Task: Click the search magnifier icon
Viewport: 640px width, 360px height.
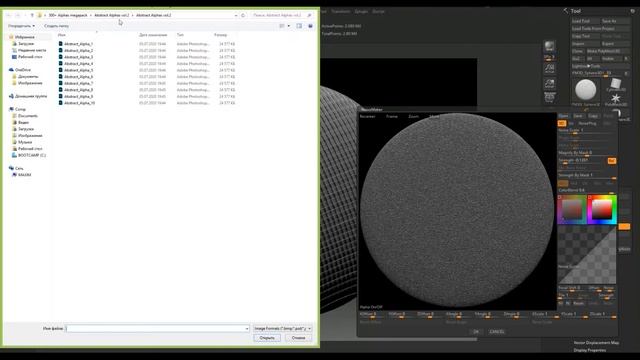Action: pos(309,15)
